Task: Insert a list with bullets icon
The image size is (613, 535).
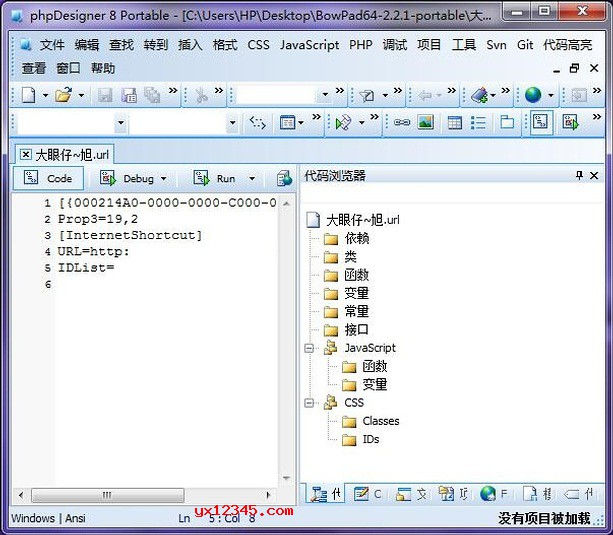Action: point(478,123)
